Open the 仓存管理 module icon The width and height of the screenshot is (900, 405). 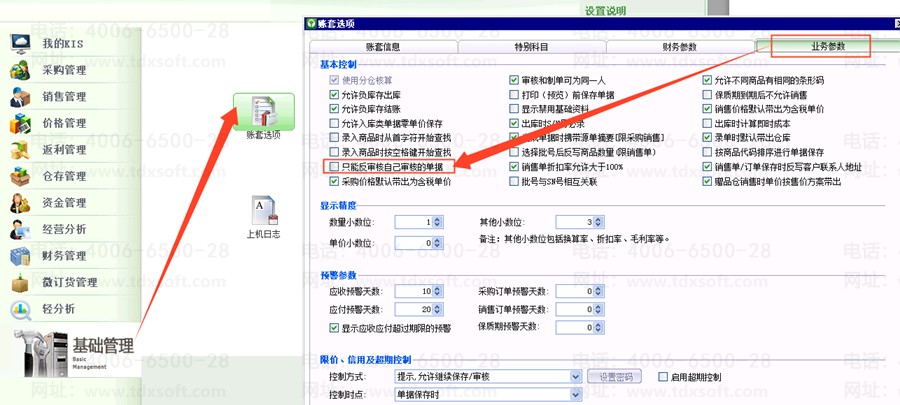[x=21, y=176]
